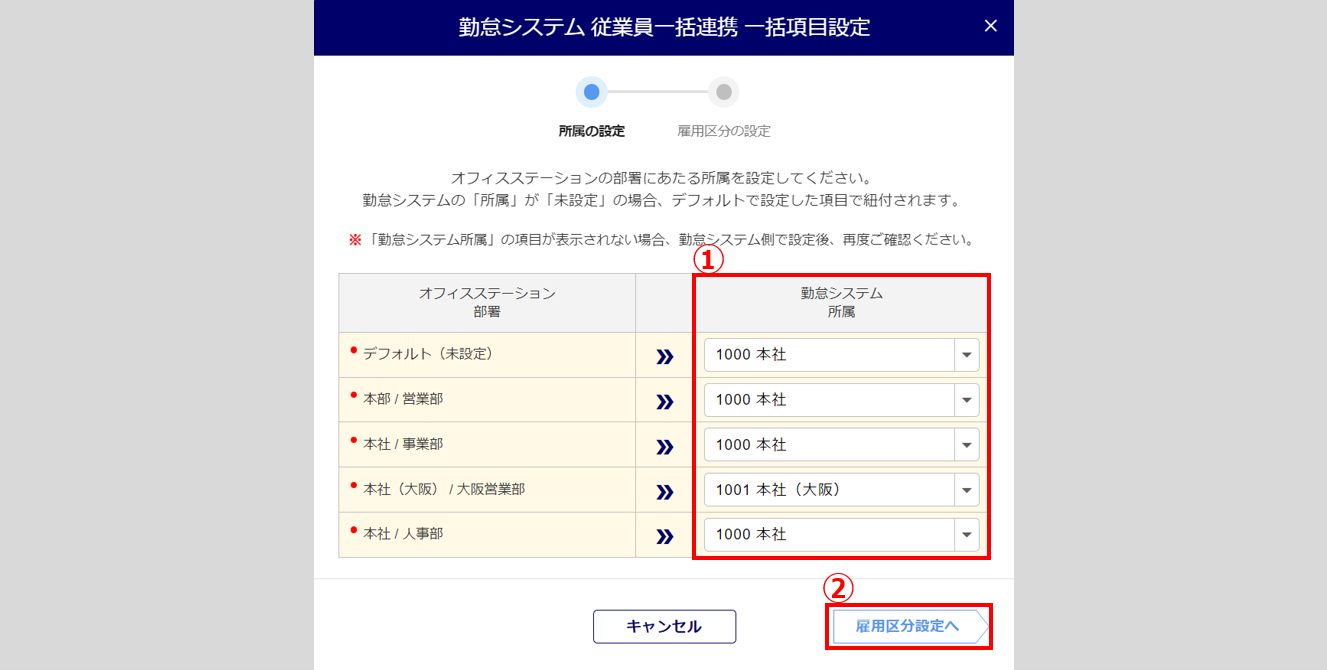Click double-arrow icon in デフォルト(未設定) row
The image size is (1327, 670).
664,355
